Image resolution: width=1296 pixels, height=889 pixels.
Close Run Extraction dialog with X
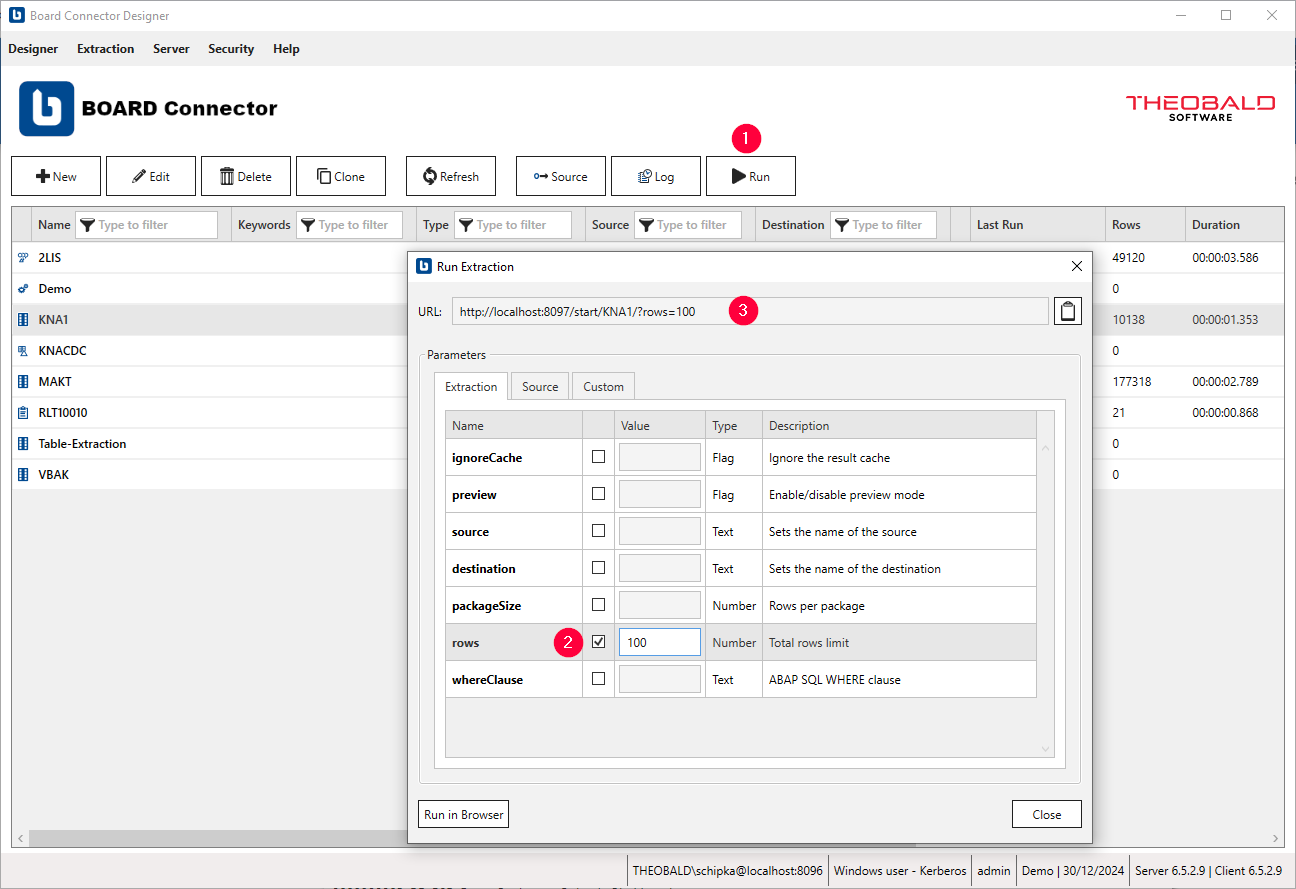[1076, 267]
